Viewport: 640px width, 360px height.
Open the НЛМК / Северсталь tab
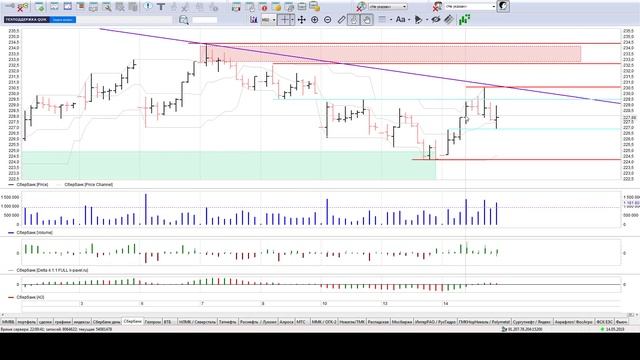coord(197,322)
